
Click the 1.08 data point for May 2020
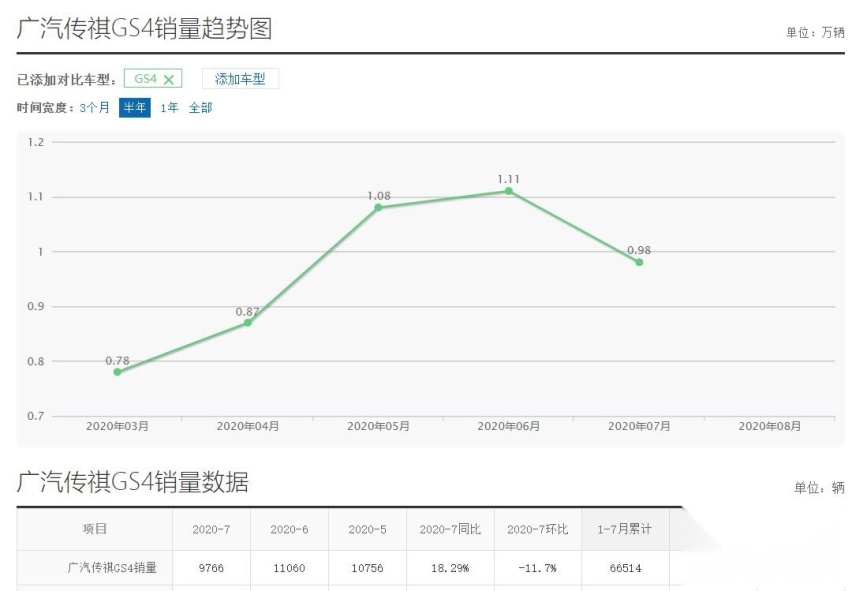[x=378, y=208]
